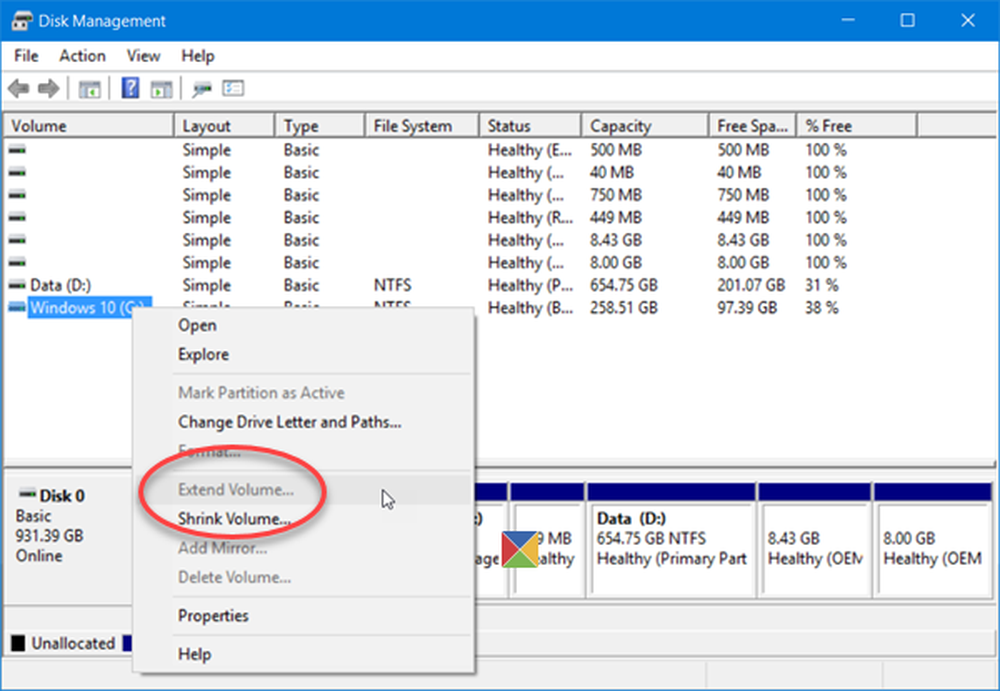Click the Properties checklist toolbar icon
This screenshot has width=1000, height=691.
point(233,90)
